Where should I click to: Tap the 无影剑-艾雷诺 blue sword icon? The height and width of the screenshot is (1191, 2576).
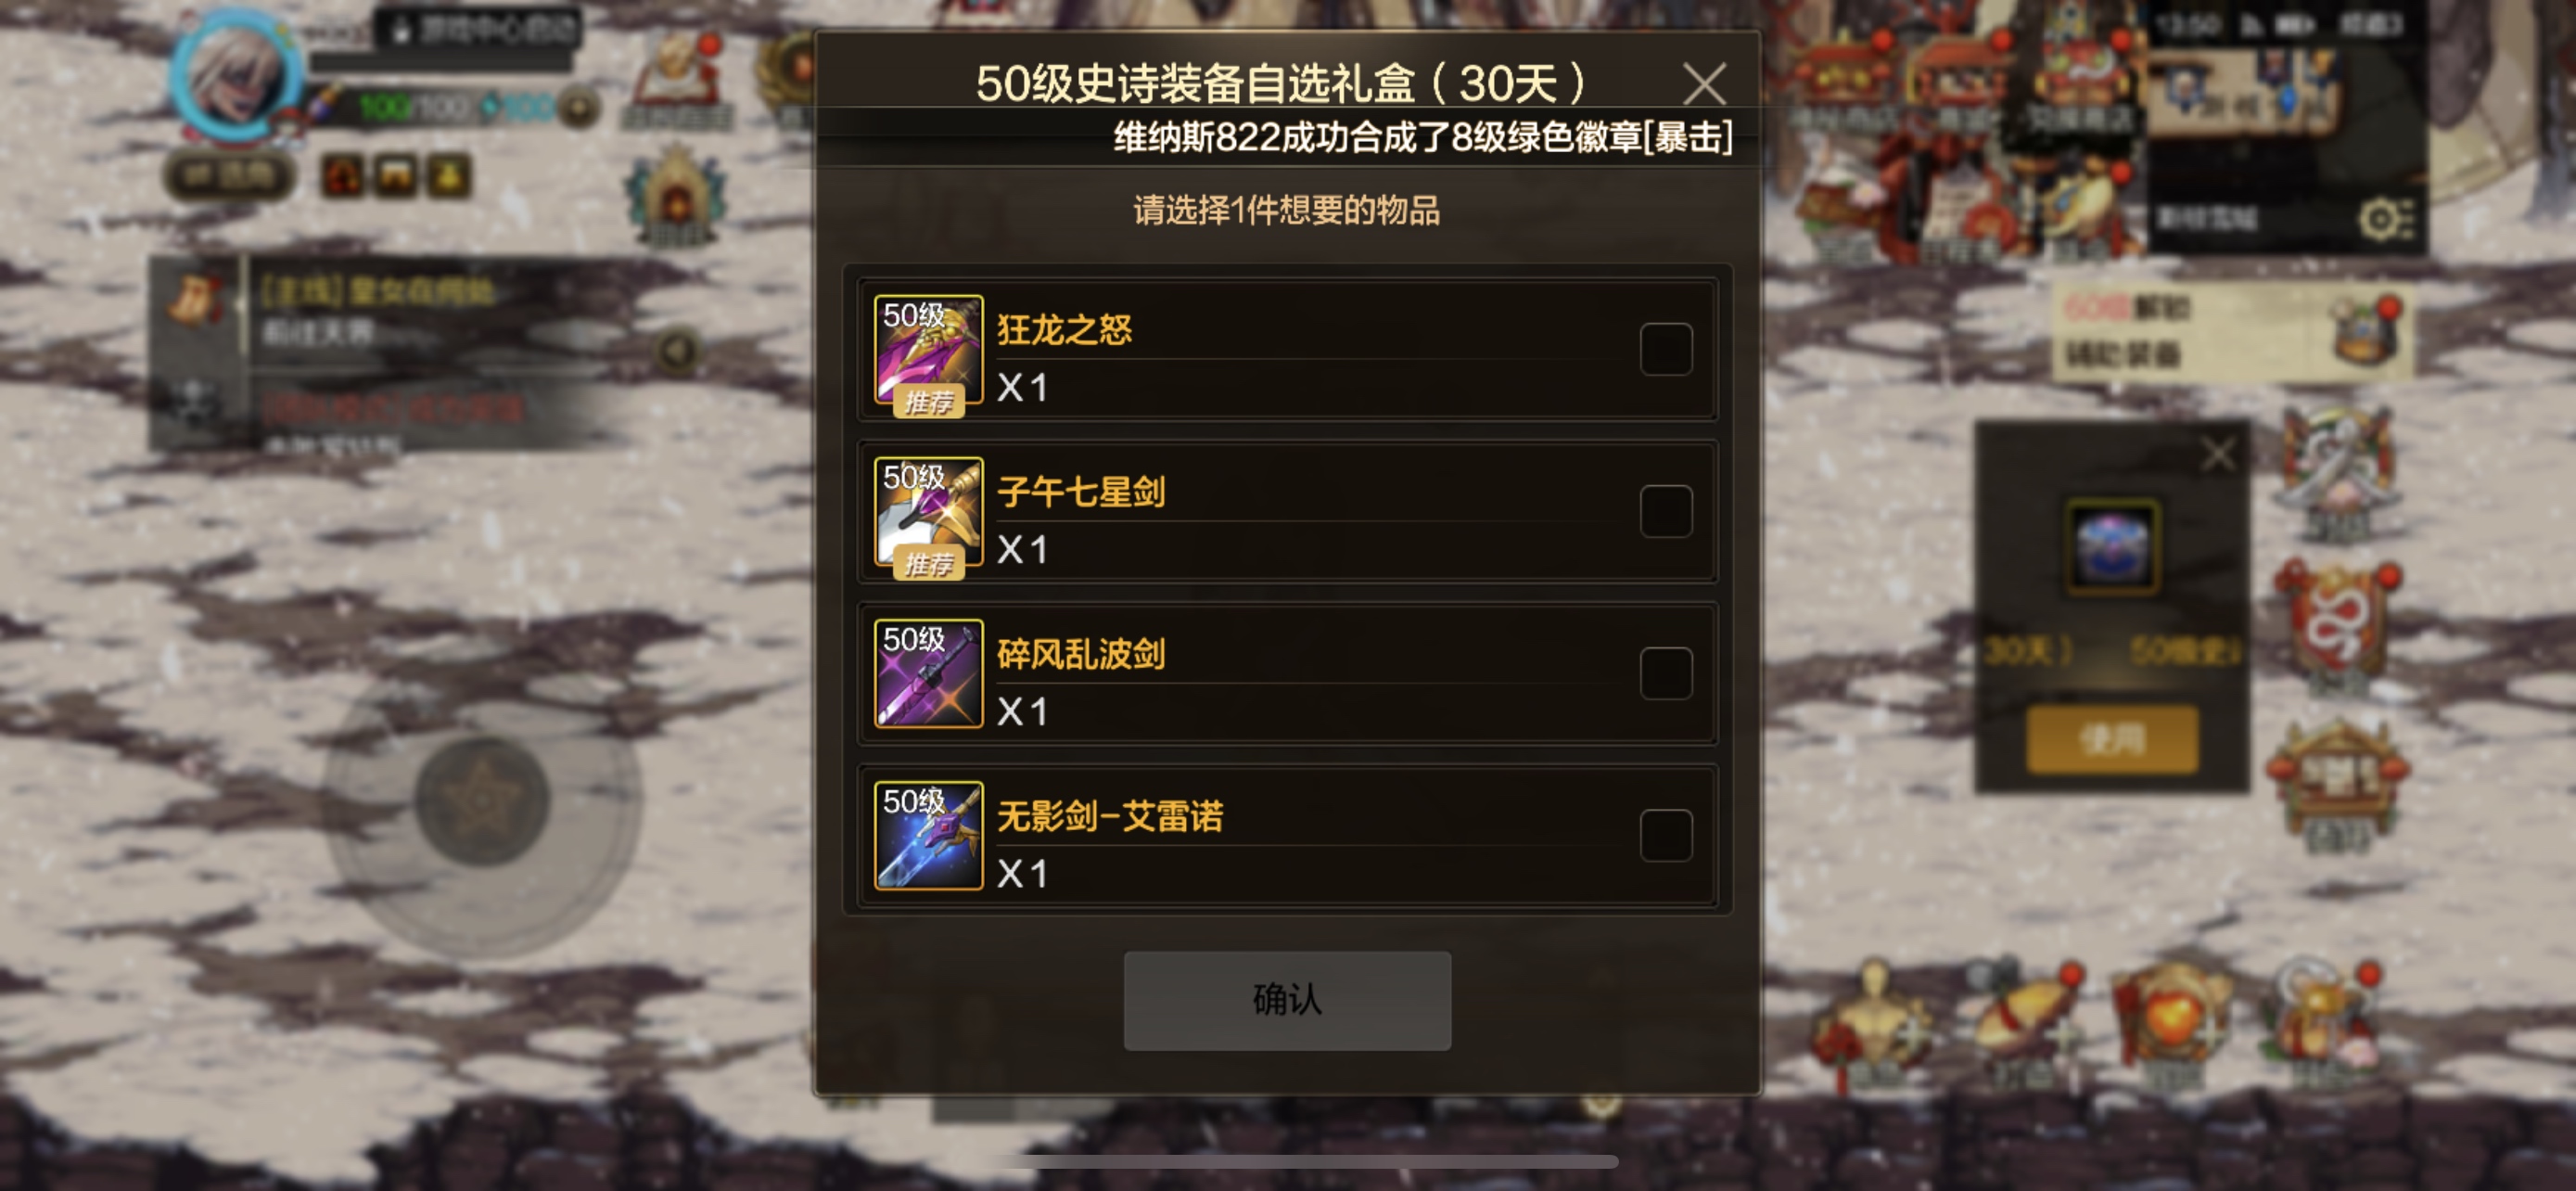pos(928,836)
